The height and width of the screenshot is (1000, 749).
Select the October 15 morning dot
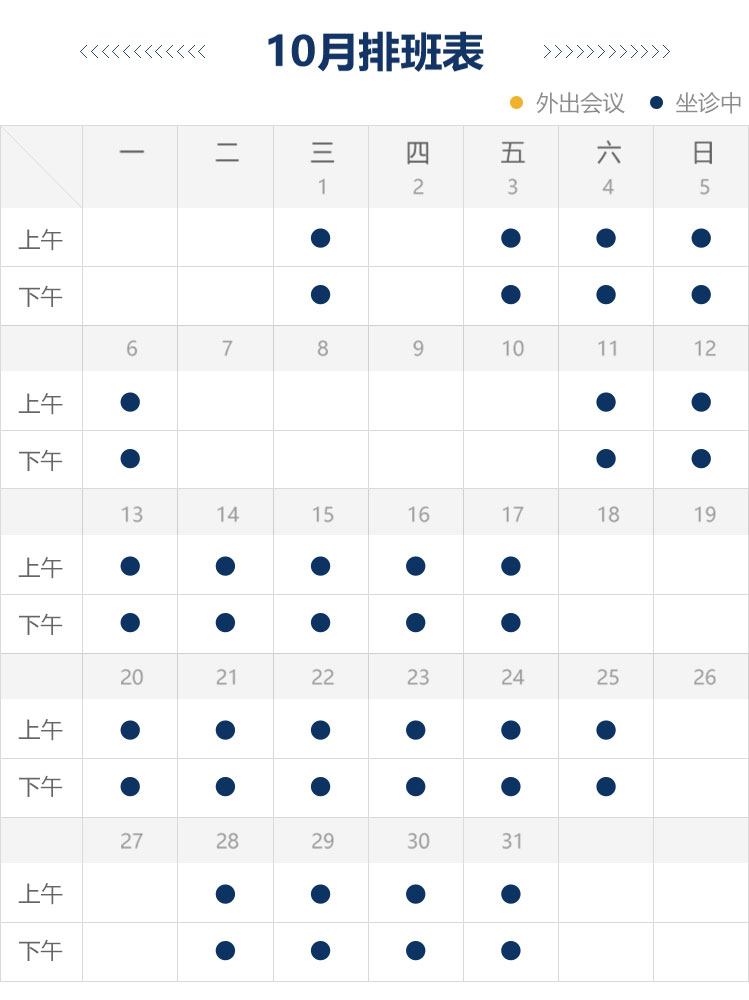pyautogui.click(x=320, y=566)
